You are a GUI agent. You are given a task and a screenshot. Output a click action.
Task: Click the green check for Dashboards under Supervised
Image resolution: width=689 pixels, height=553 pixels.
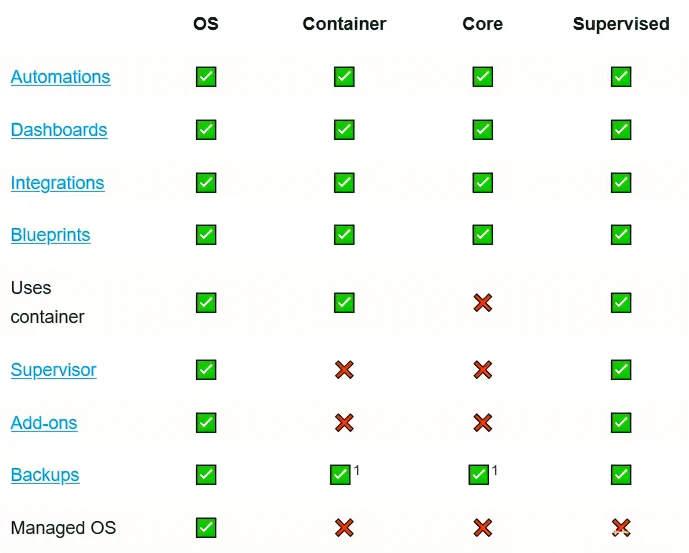[x=621, y=130]
